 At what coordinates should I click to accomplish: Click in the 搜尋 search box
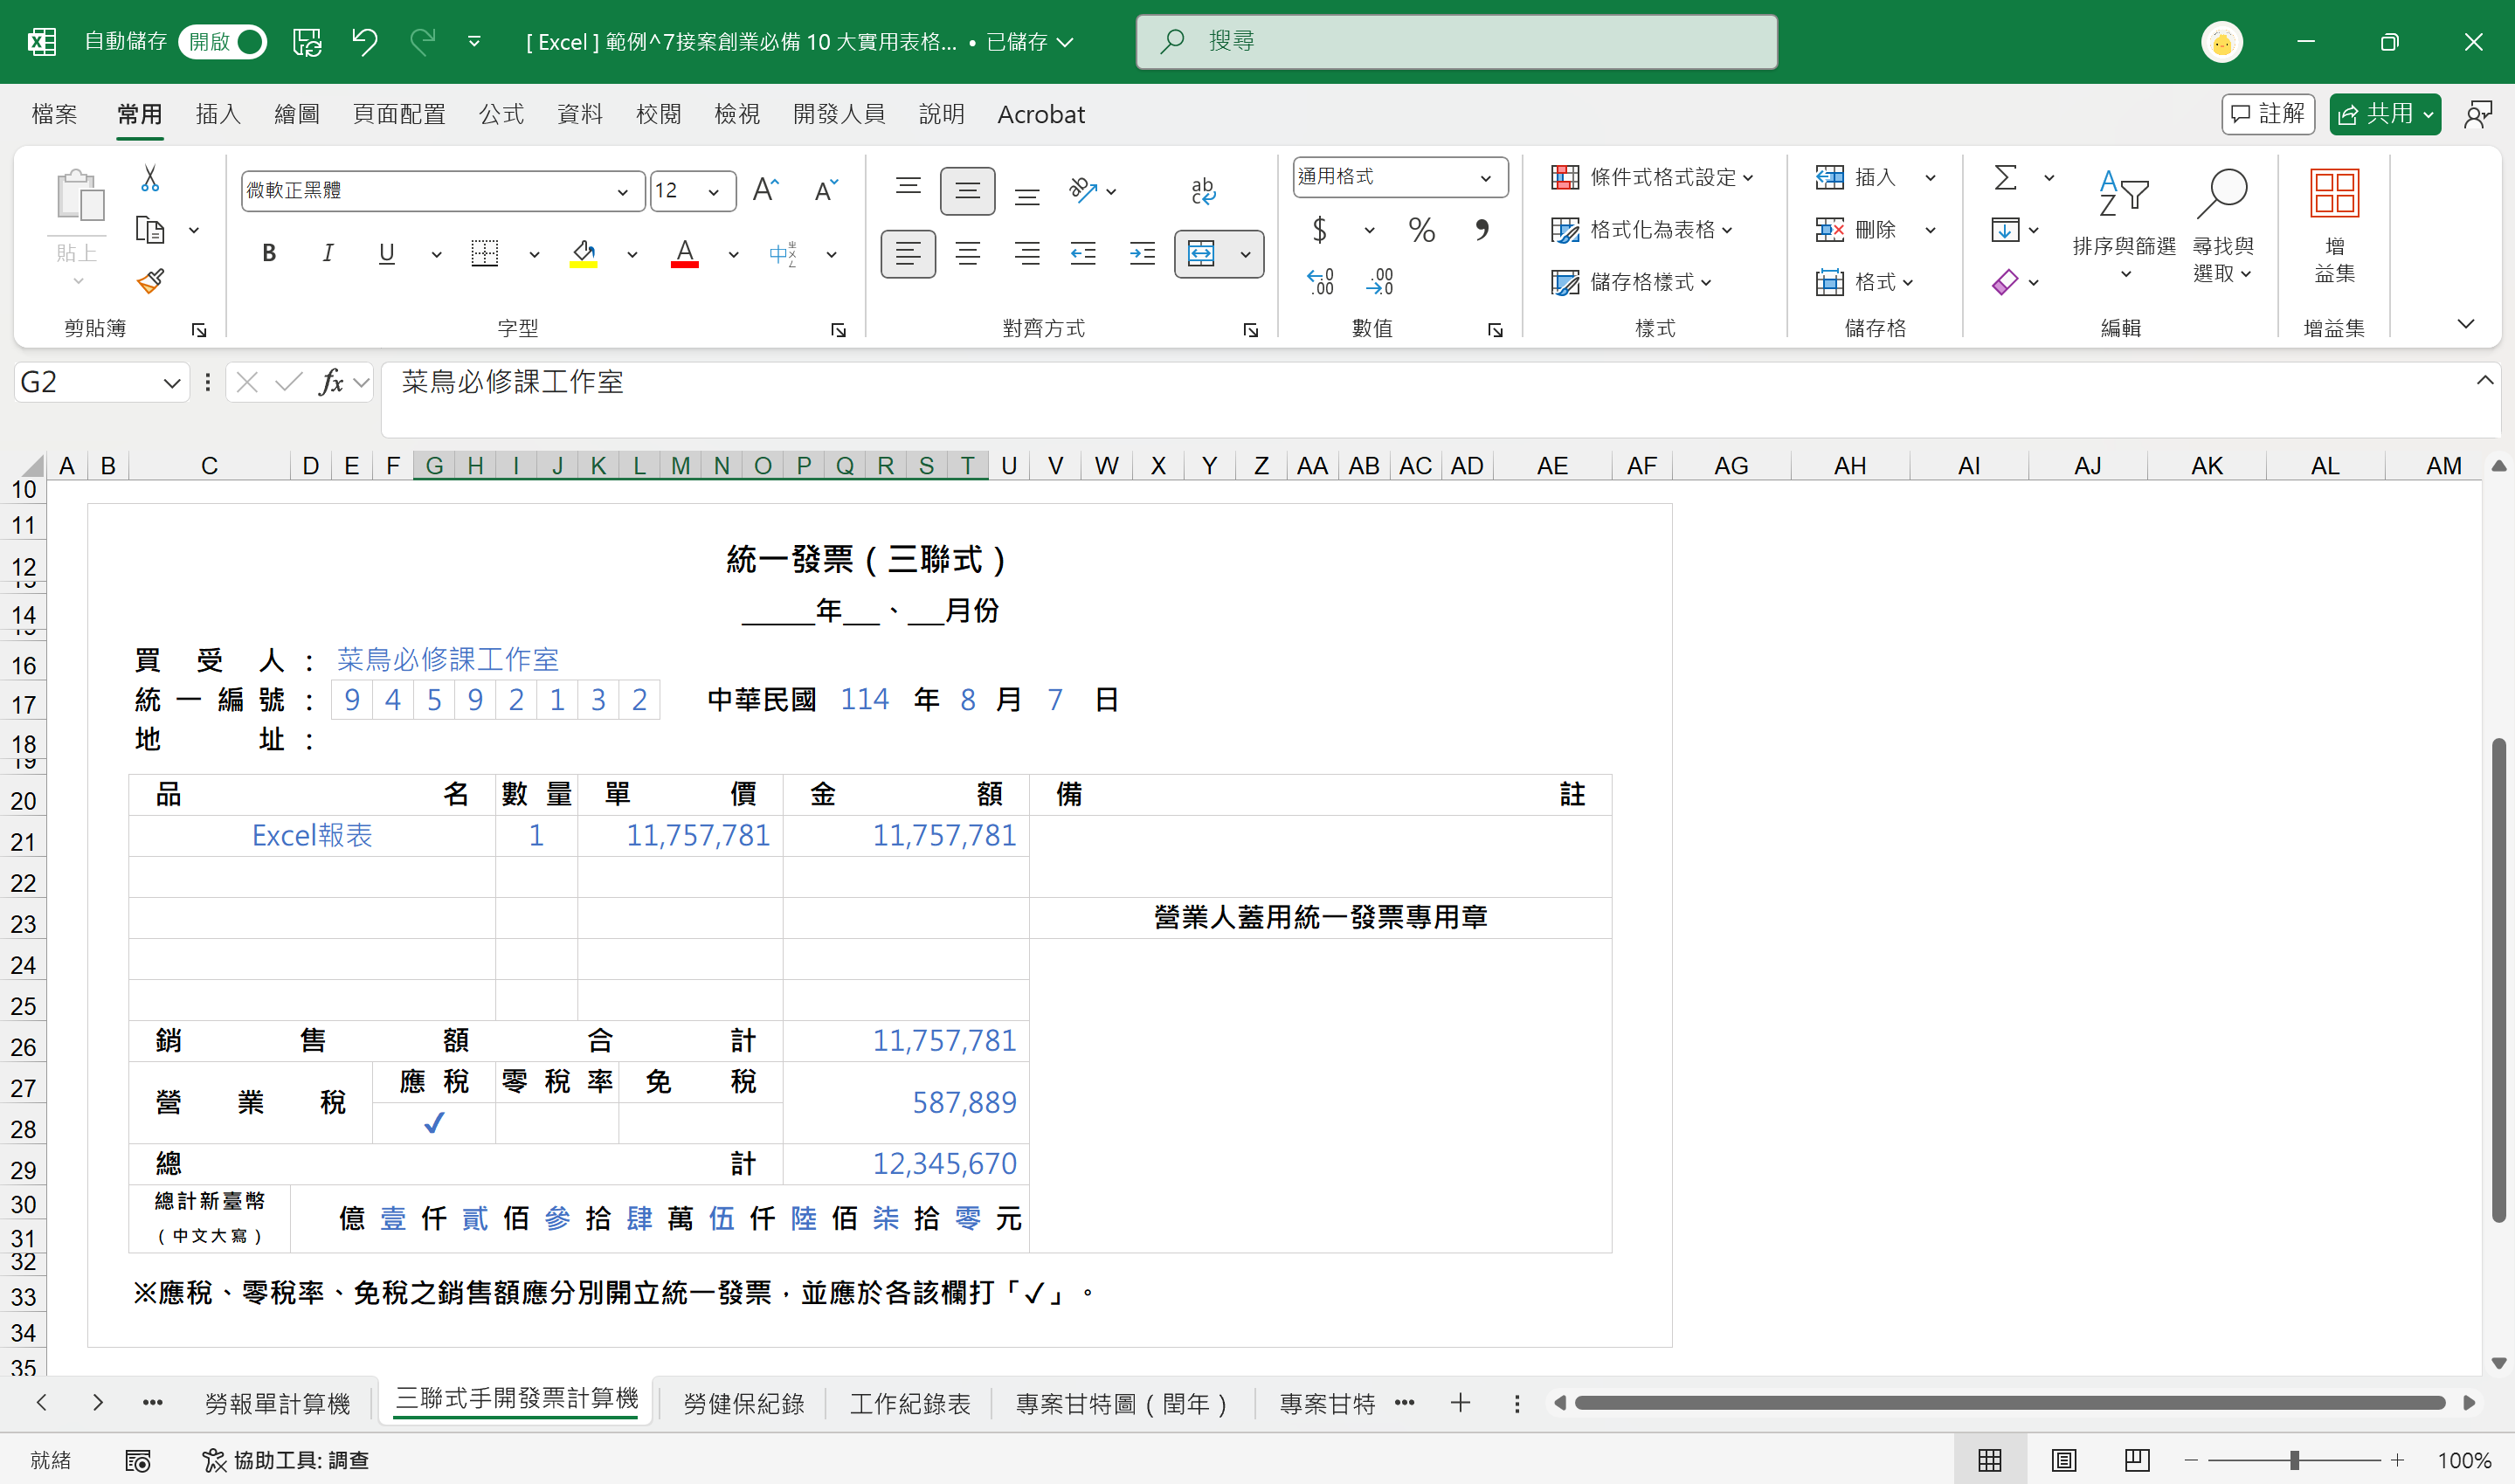pyautogui.click(x=1456, y=41)
